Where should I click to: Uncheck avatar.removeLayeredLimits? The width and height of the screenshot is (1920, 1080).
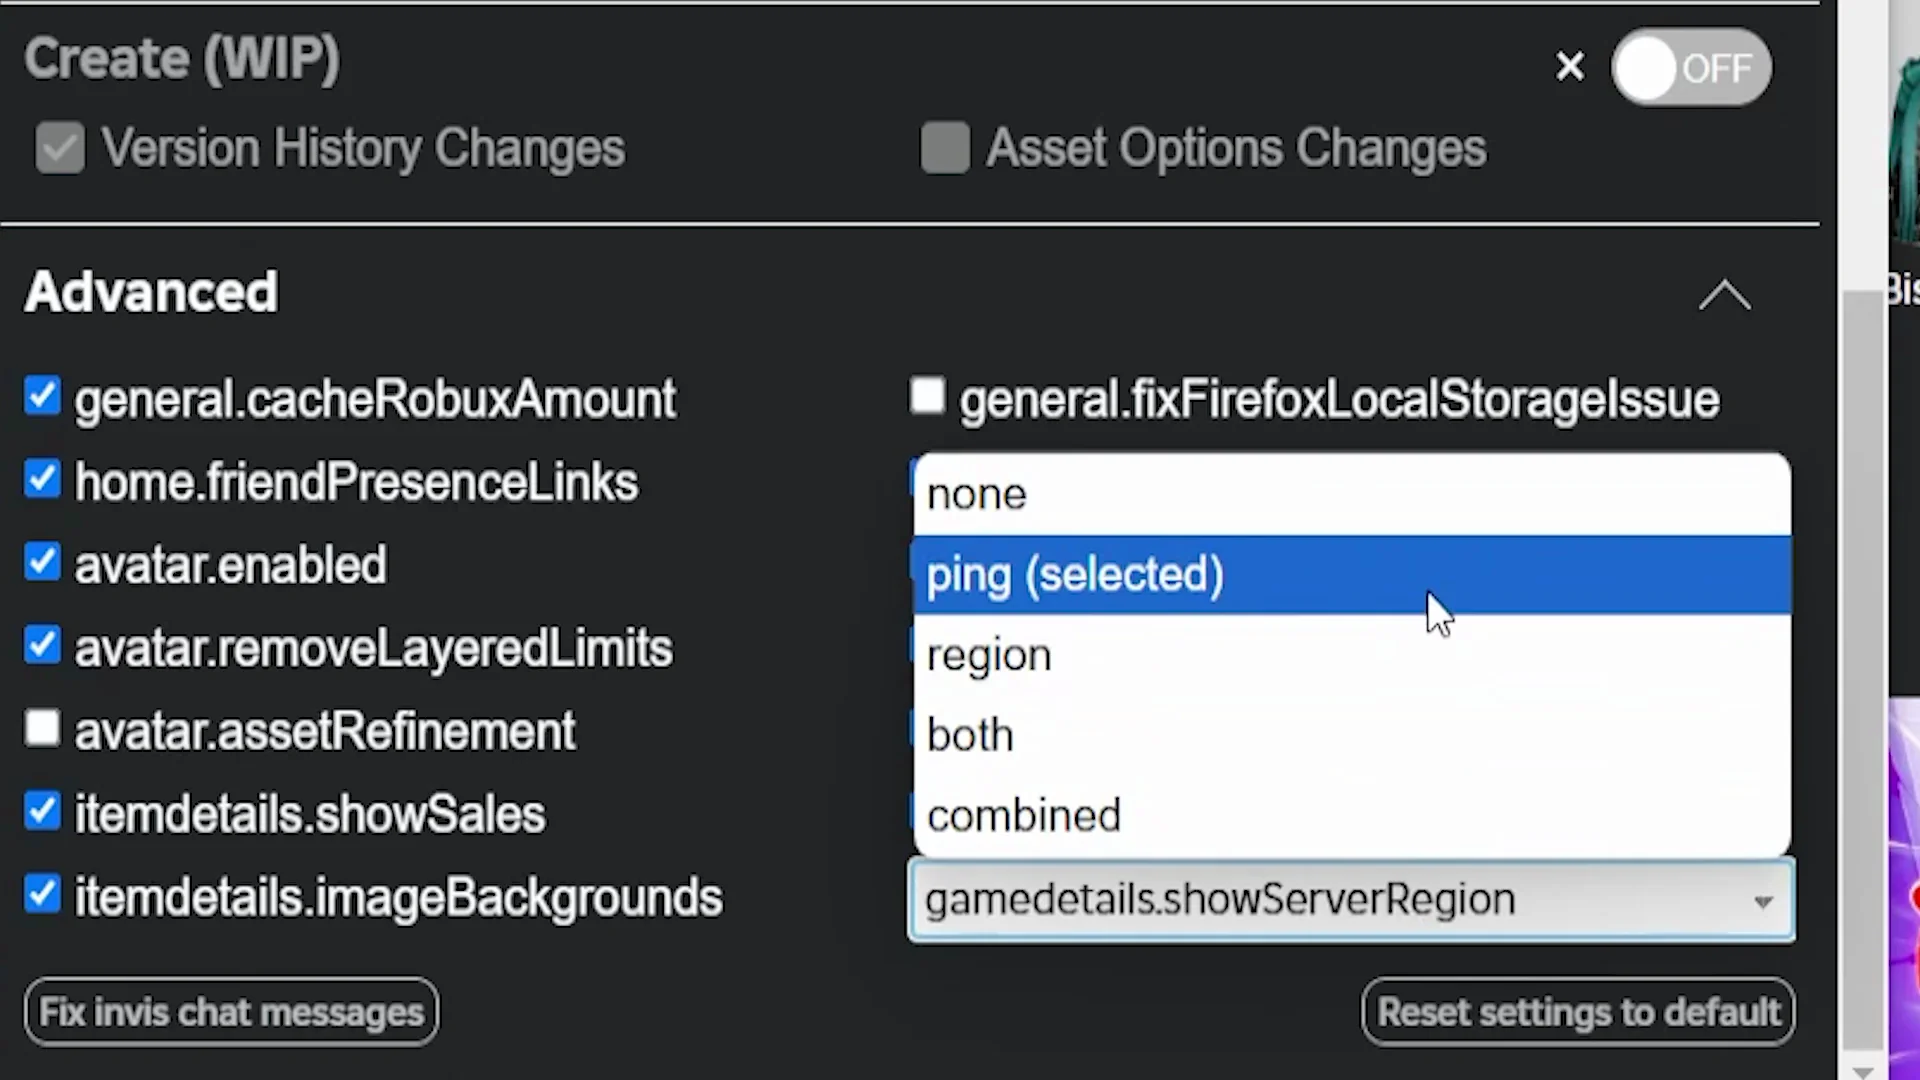(42, 646)
